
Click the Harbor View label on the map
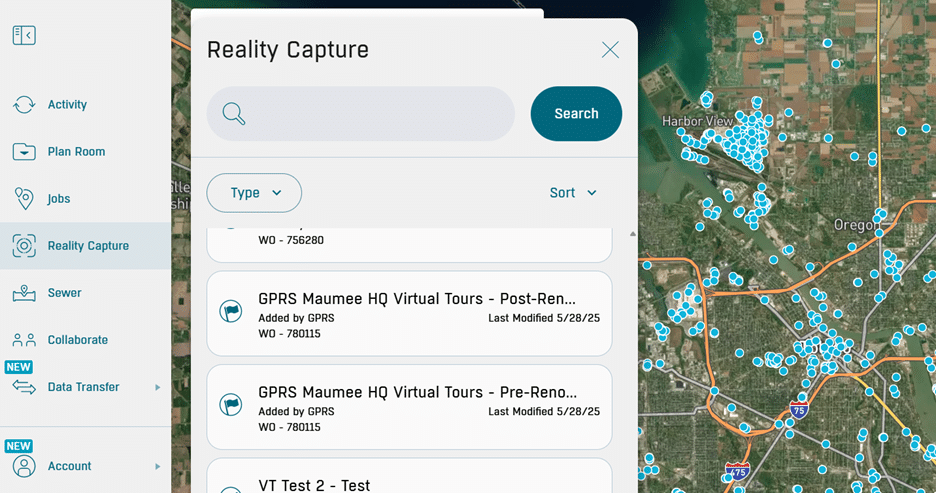pos(697,121)
